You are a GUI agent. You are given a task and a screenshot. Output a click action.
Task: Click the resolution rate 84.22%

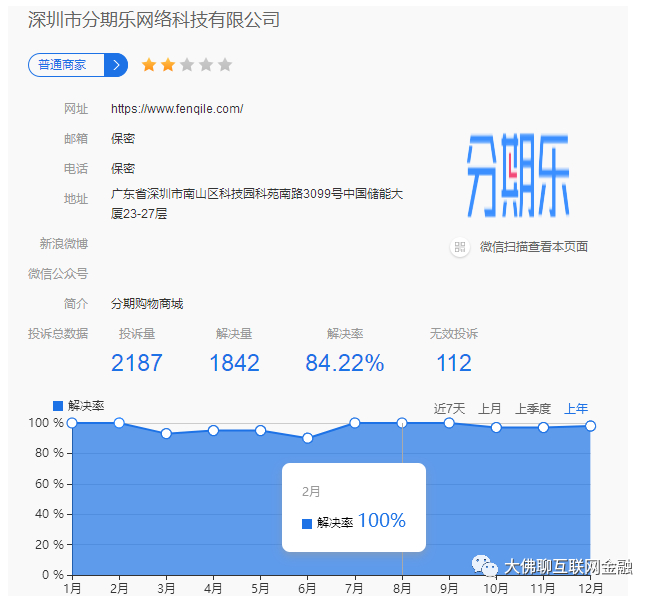(345, 363)
